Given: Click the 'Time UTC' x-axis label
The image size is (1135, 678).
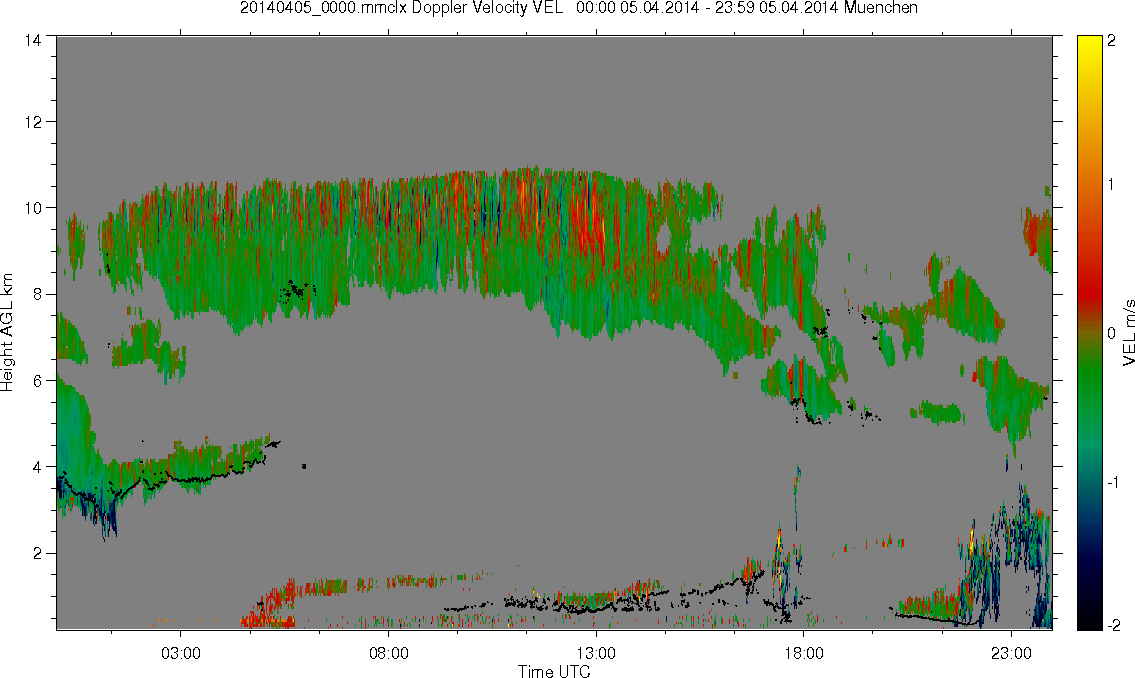Looking at the screenshot, I should tap(554, 671).
